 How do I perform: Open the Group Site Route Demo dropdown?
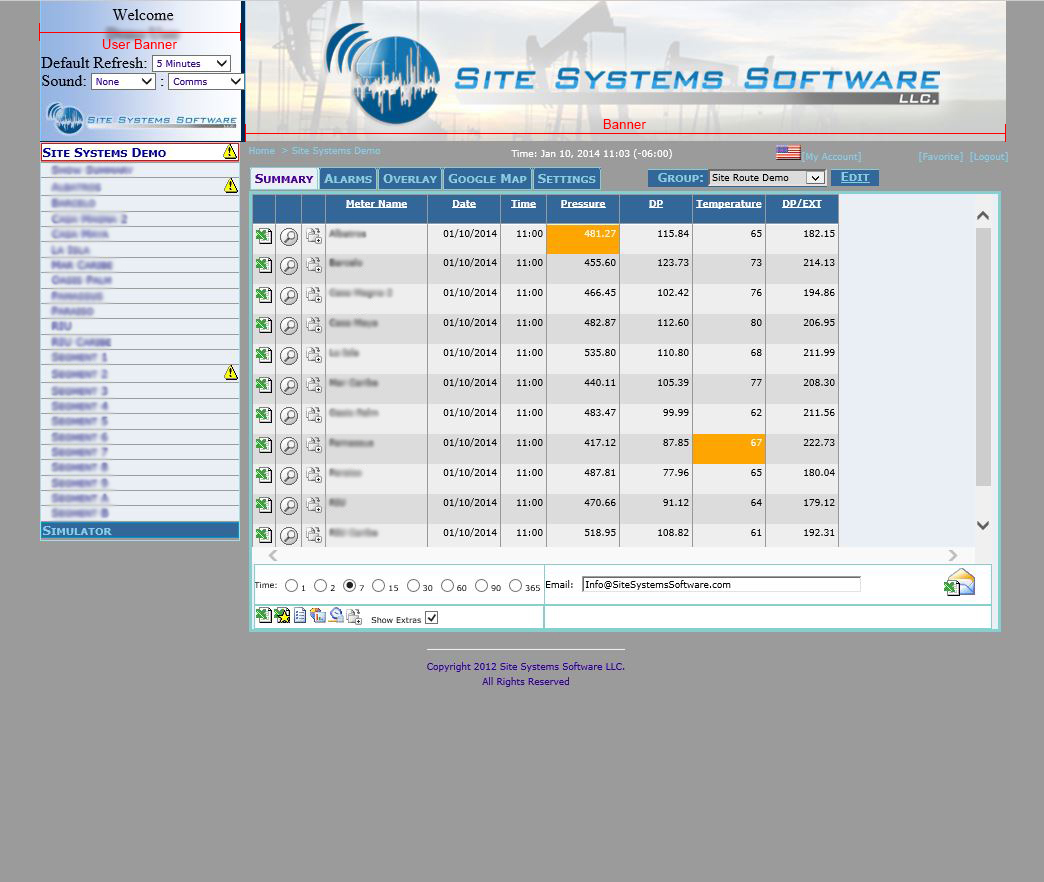(767, 178)
